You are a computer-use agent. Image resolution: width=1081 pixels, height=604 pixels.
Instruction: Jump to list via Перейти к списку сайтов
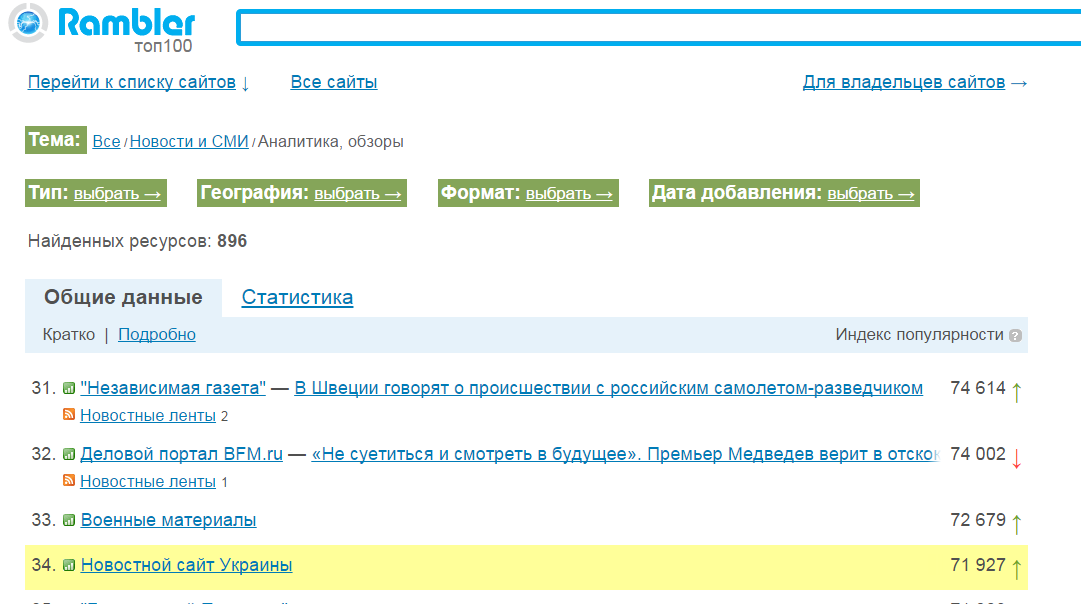pos(131,82)
